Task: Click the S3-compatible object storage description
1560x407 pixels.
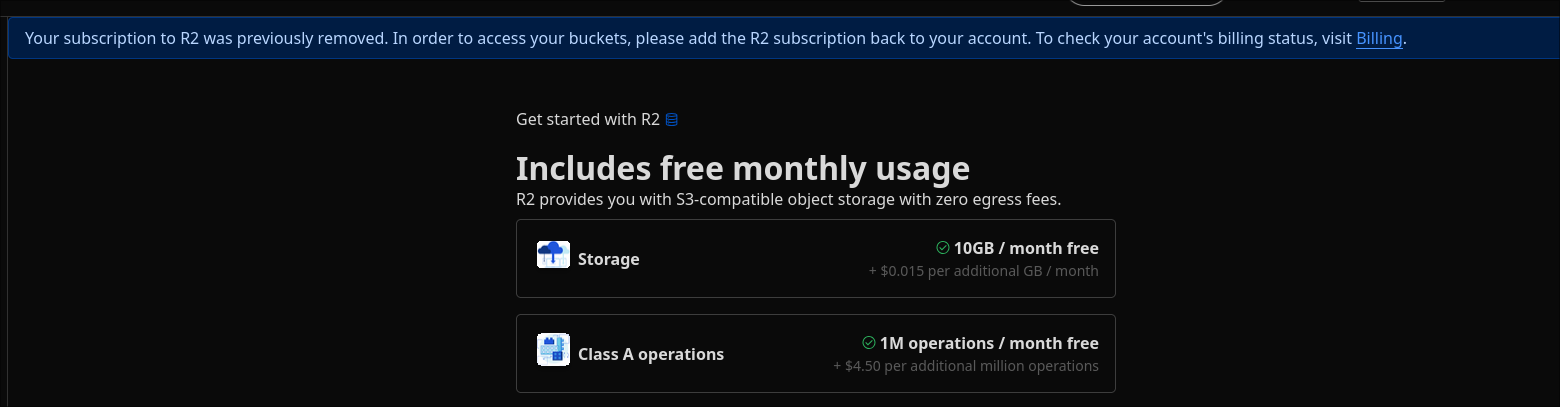Action: pos(788,199)
